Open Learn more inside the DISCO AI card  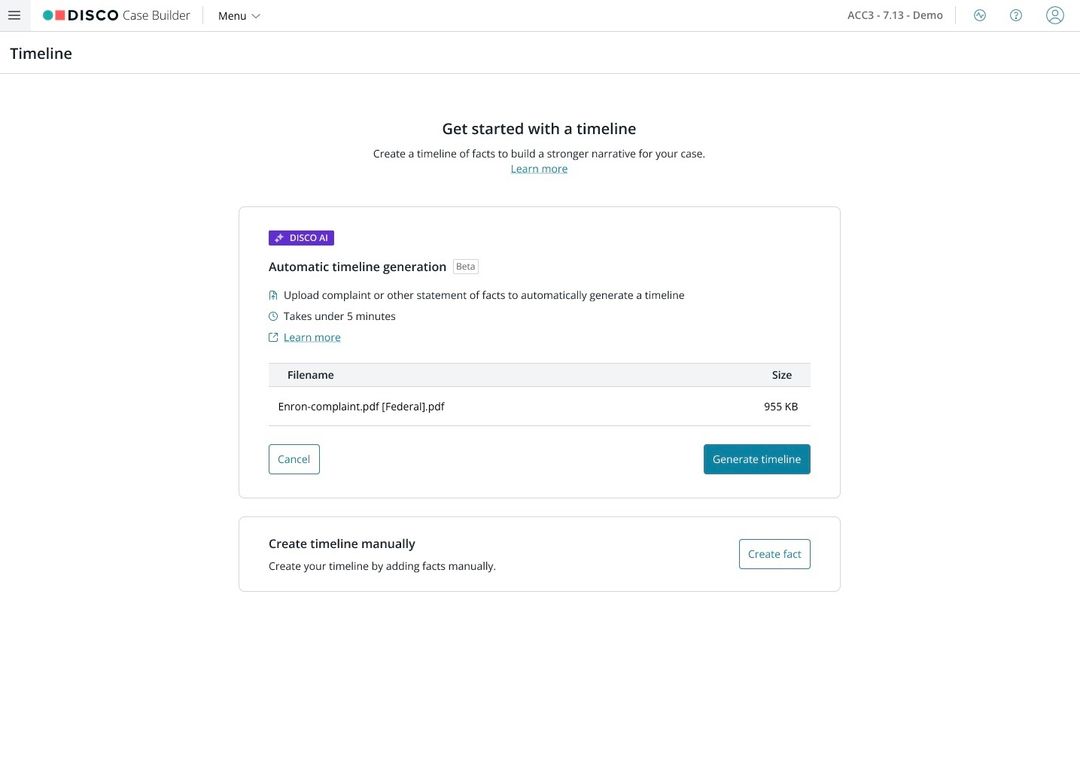[x=312, y=335]
